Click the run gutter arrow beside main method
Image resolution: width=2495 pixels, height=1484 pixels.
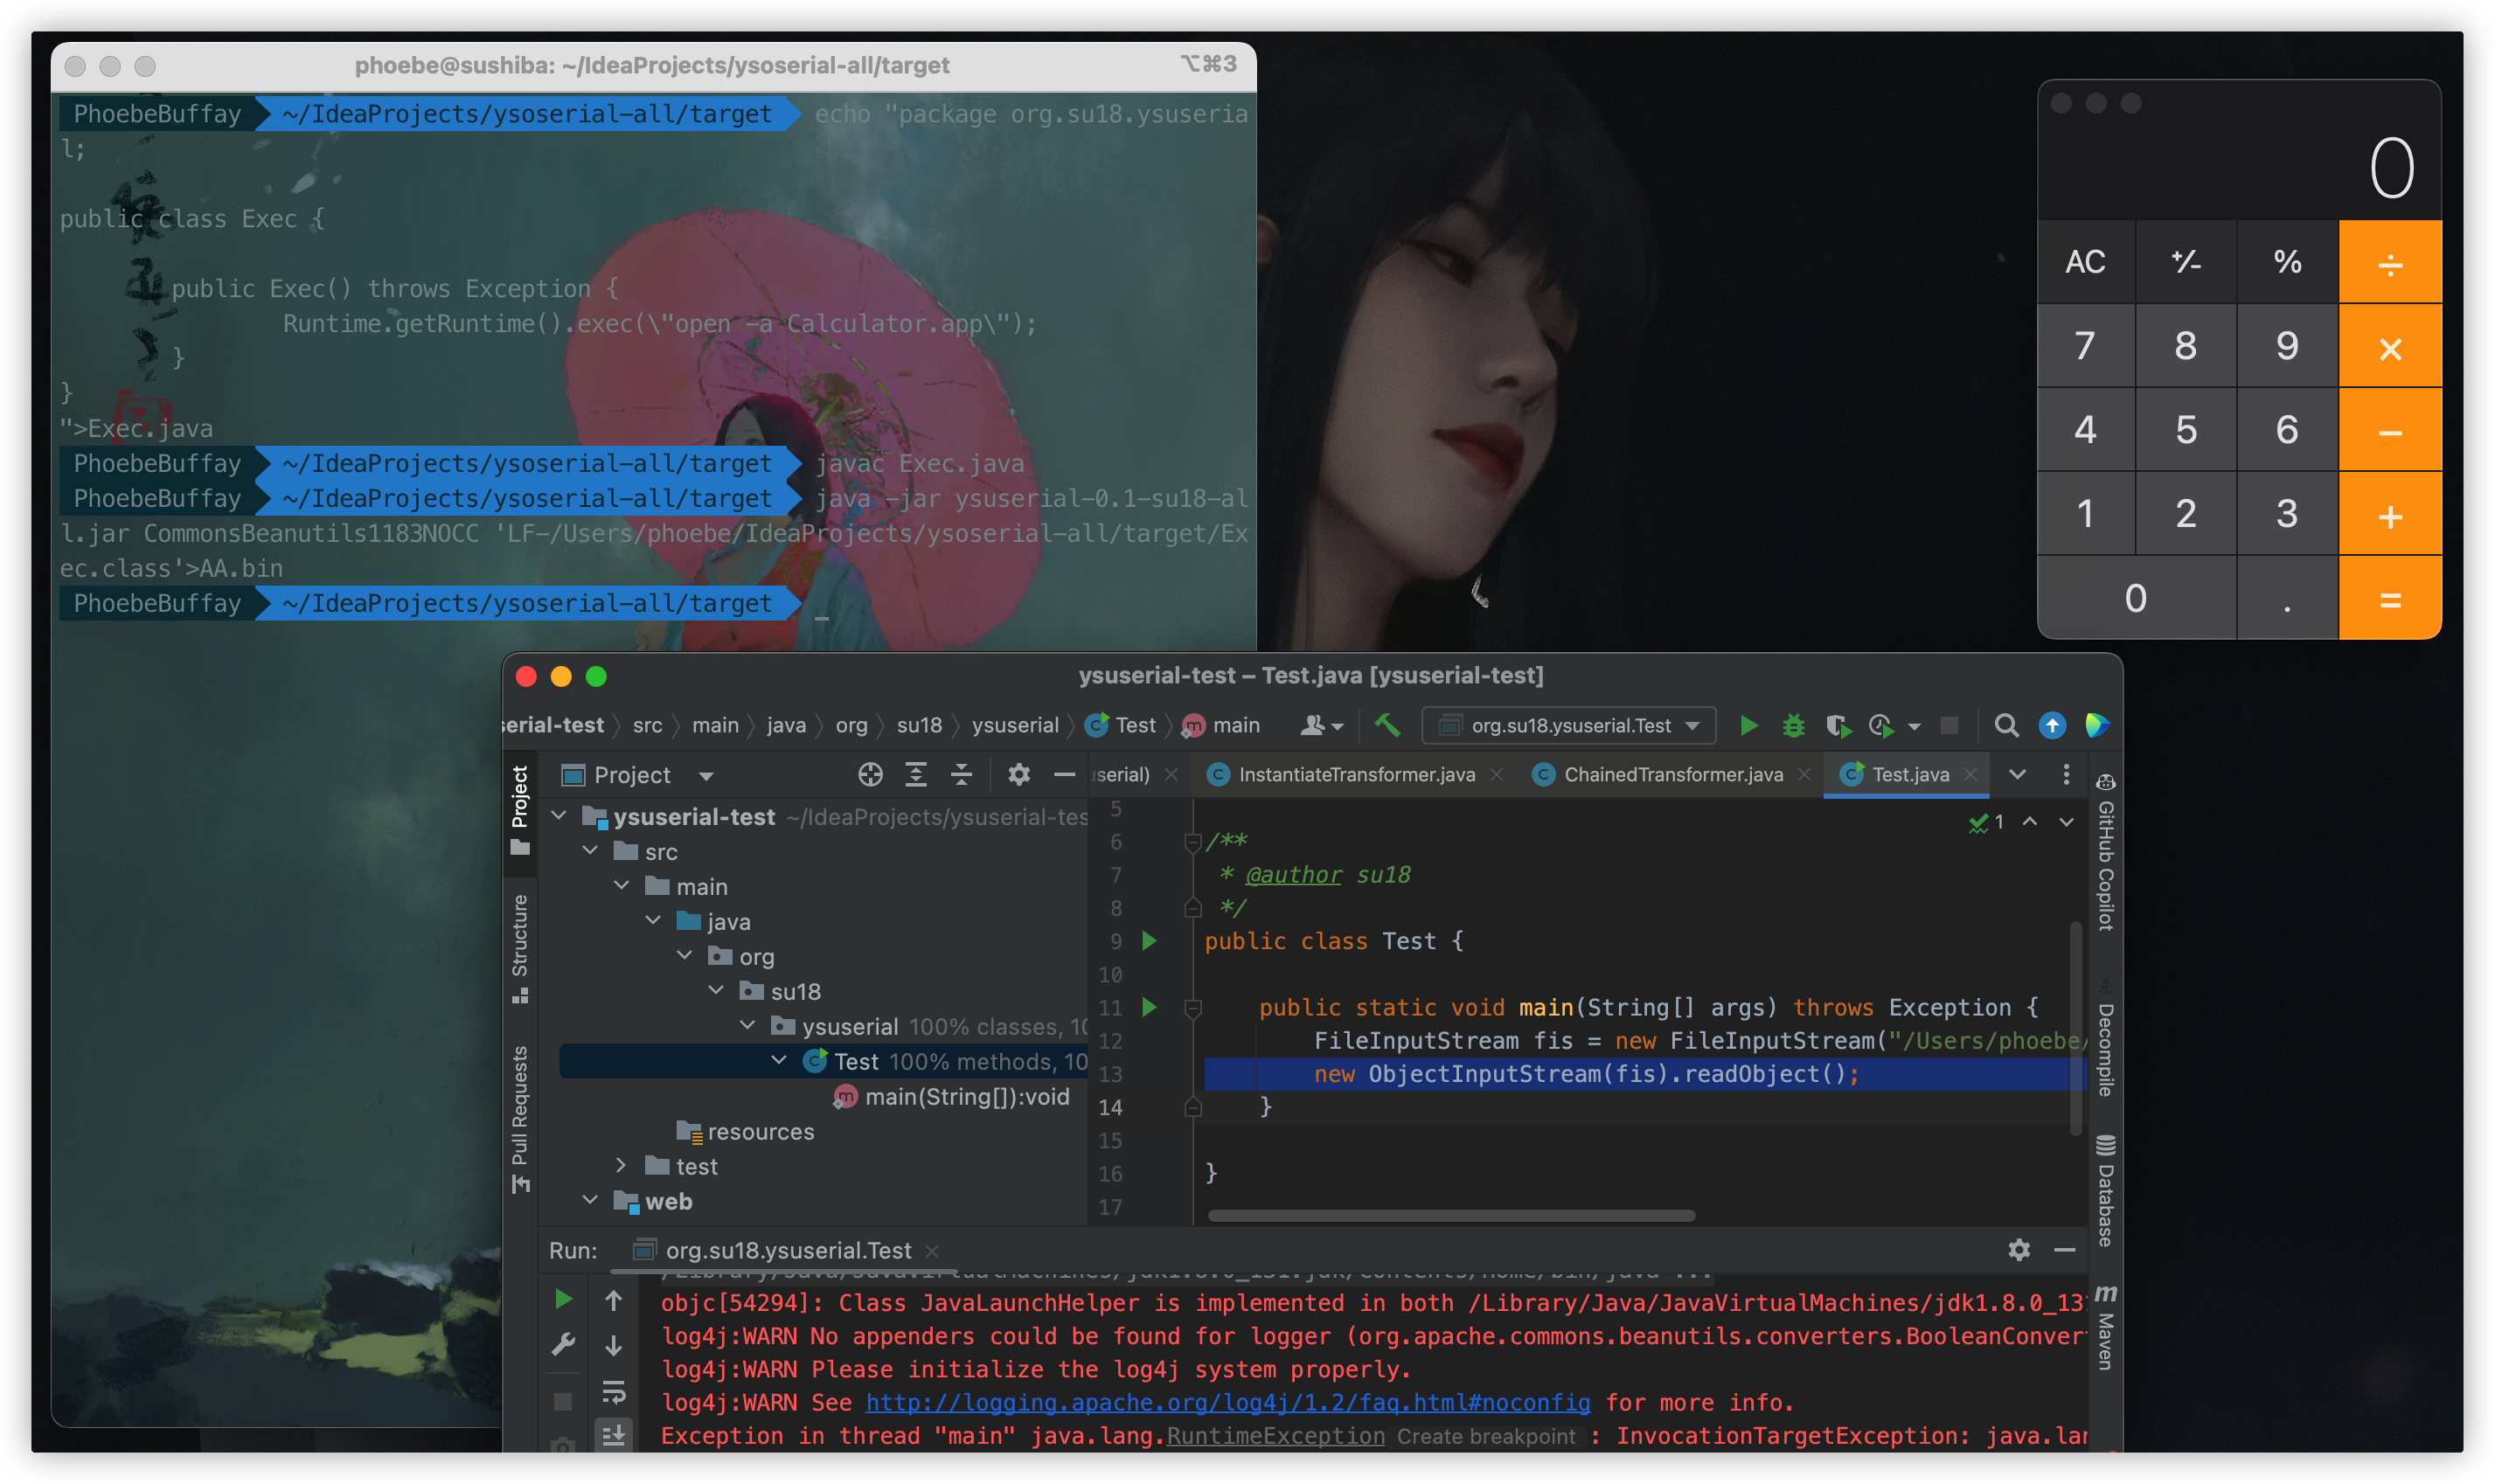click(1150, 1007)
